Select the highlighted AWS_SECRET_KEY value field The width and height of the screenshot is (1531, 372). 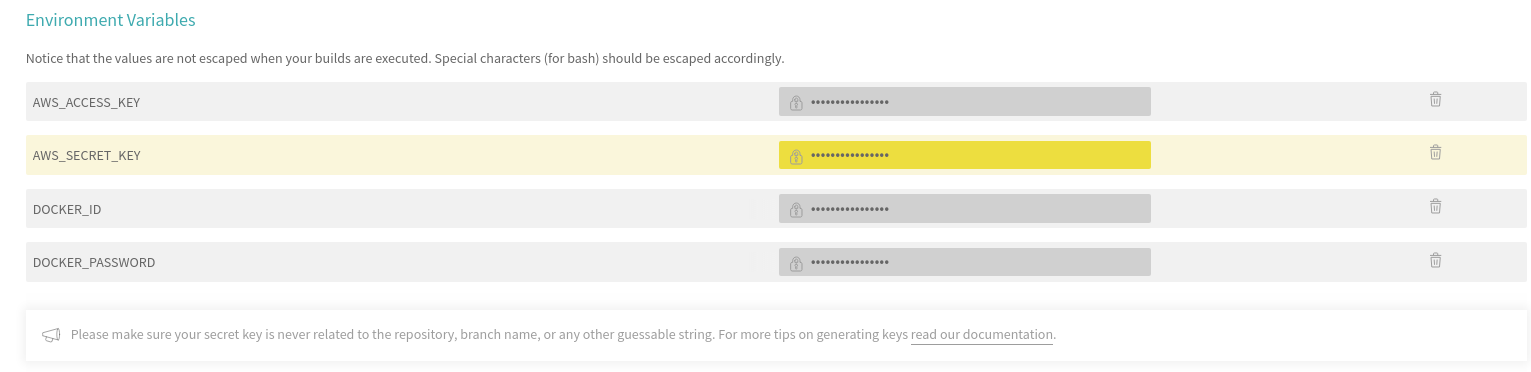964,155
